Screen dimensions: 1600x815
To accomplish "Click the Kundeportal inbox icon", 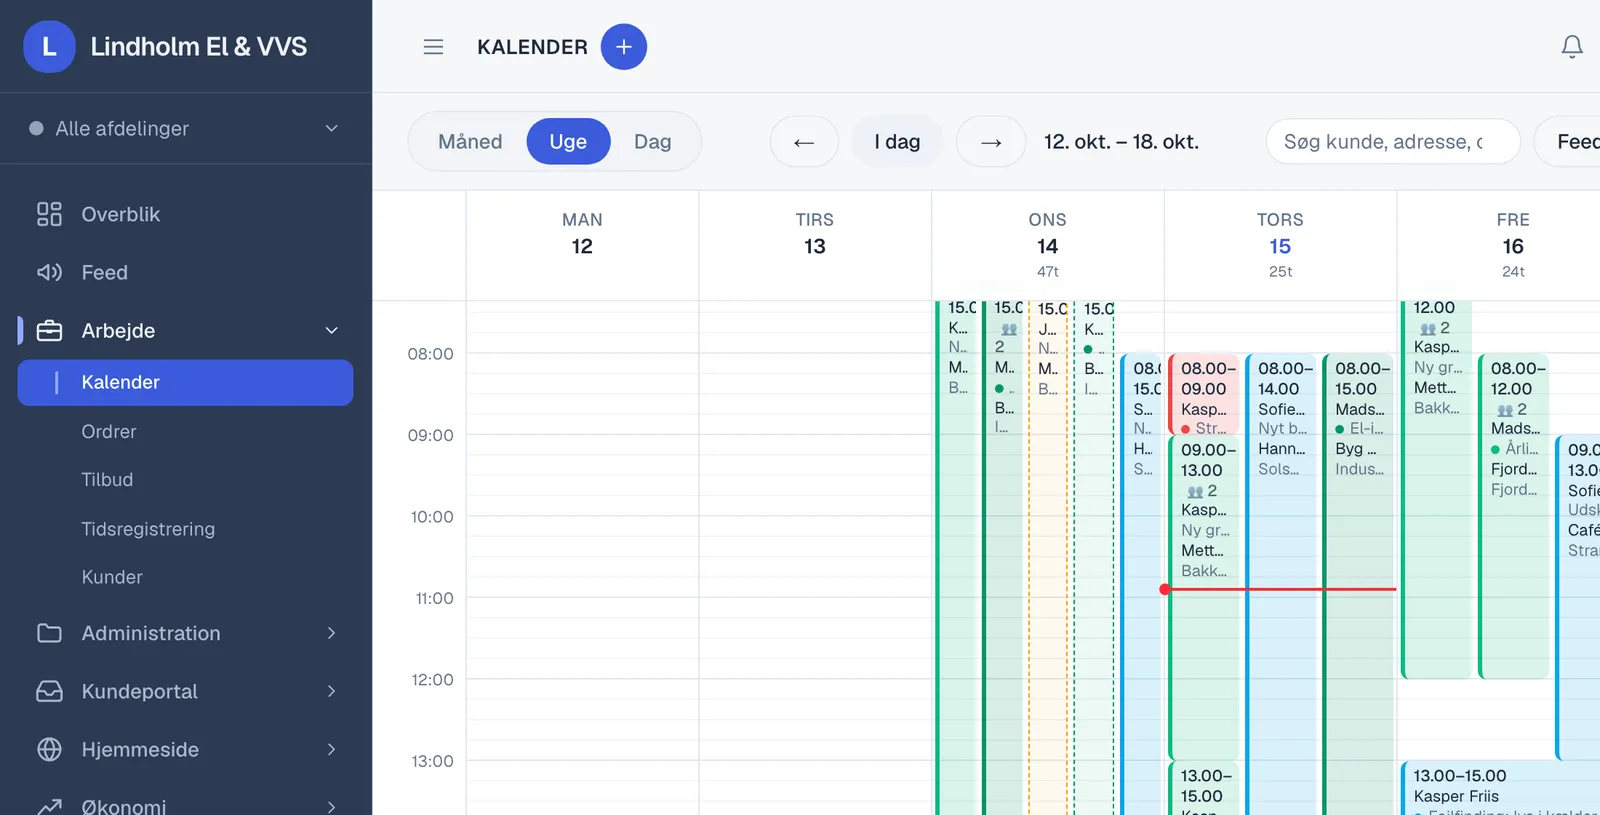I will pos(49,691).
